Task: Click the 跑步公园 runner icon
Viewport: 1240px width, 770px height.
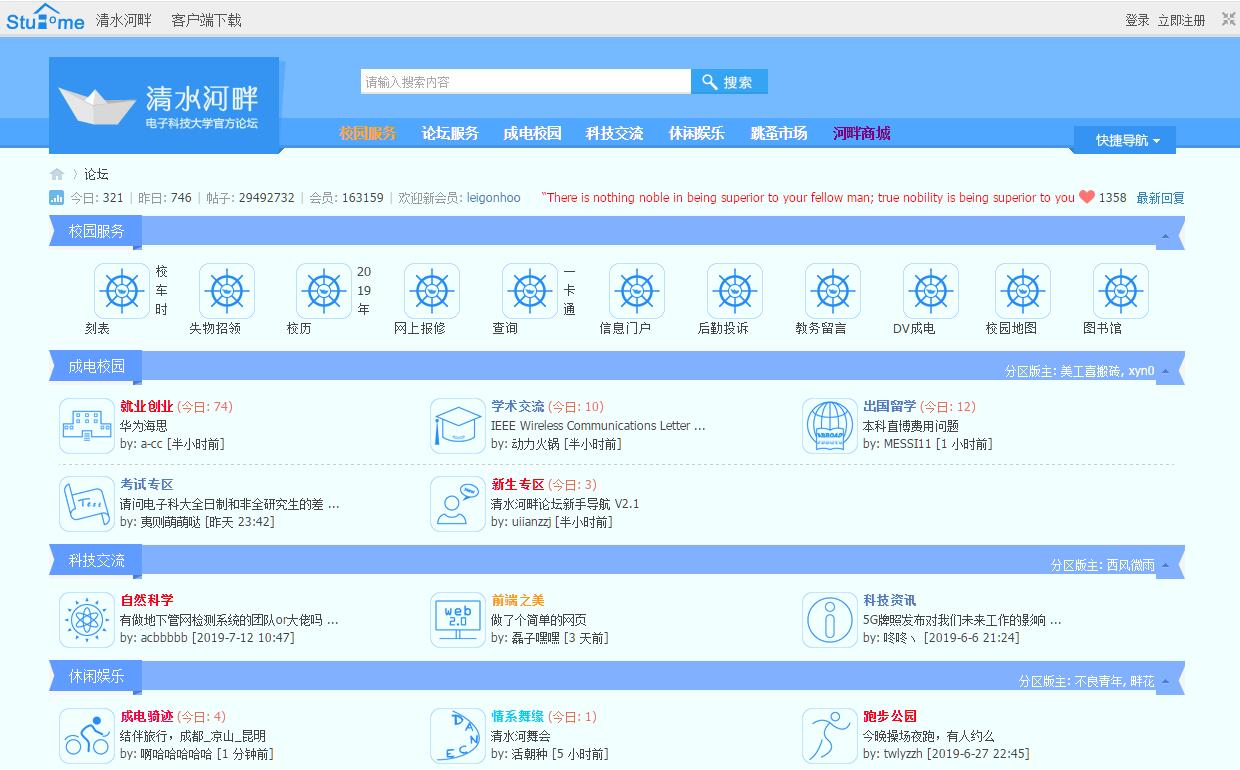Action: coord(829,736)
